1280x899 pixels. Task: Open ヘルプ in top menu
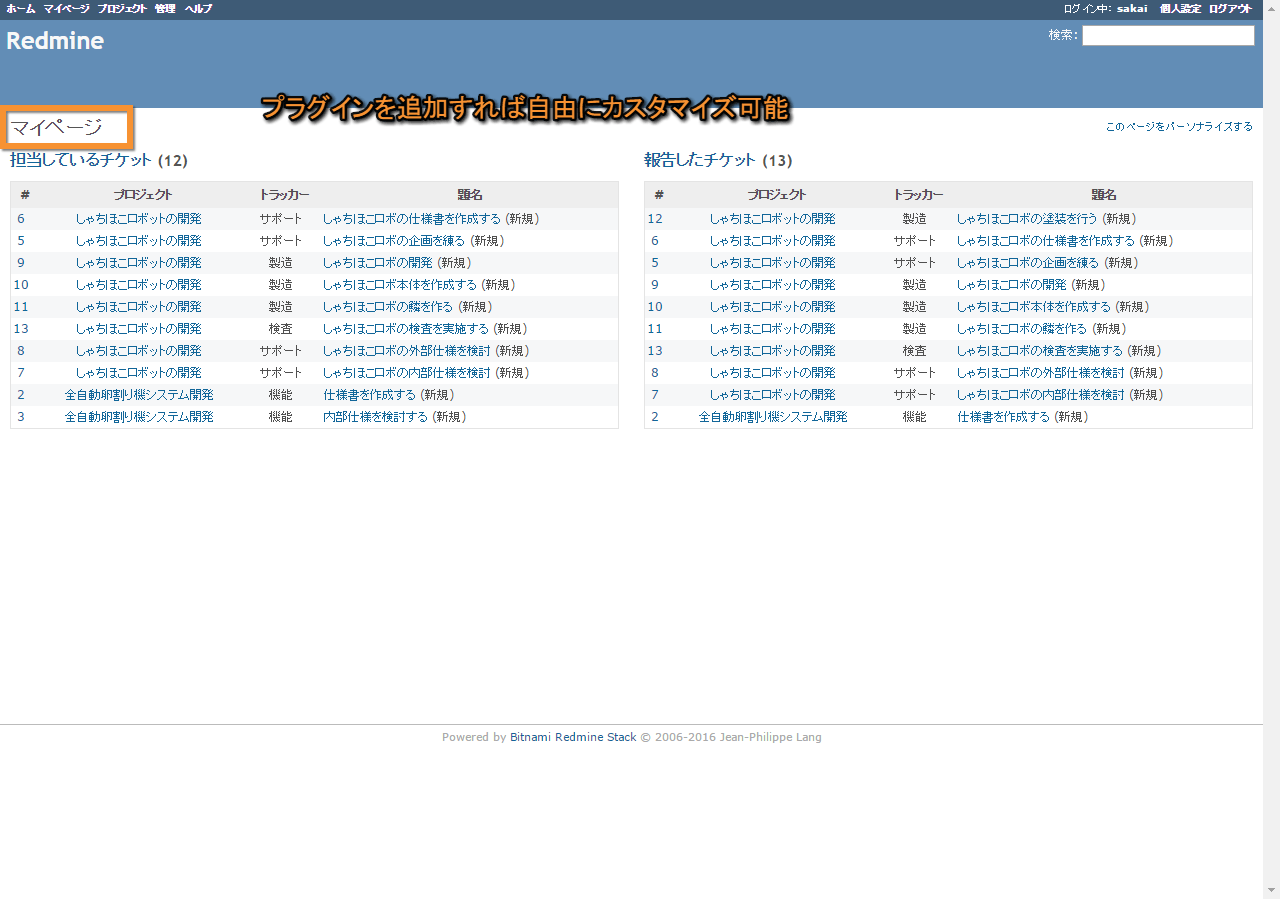(198, 8)
